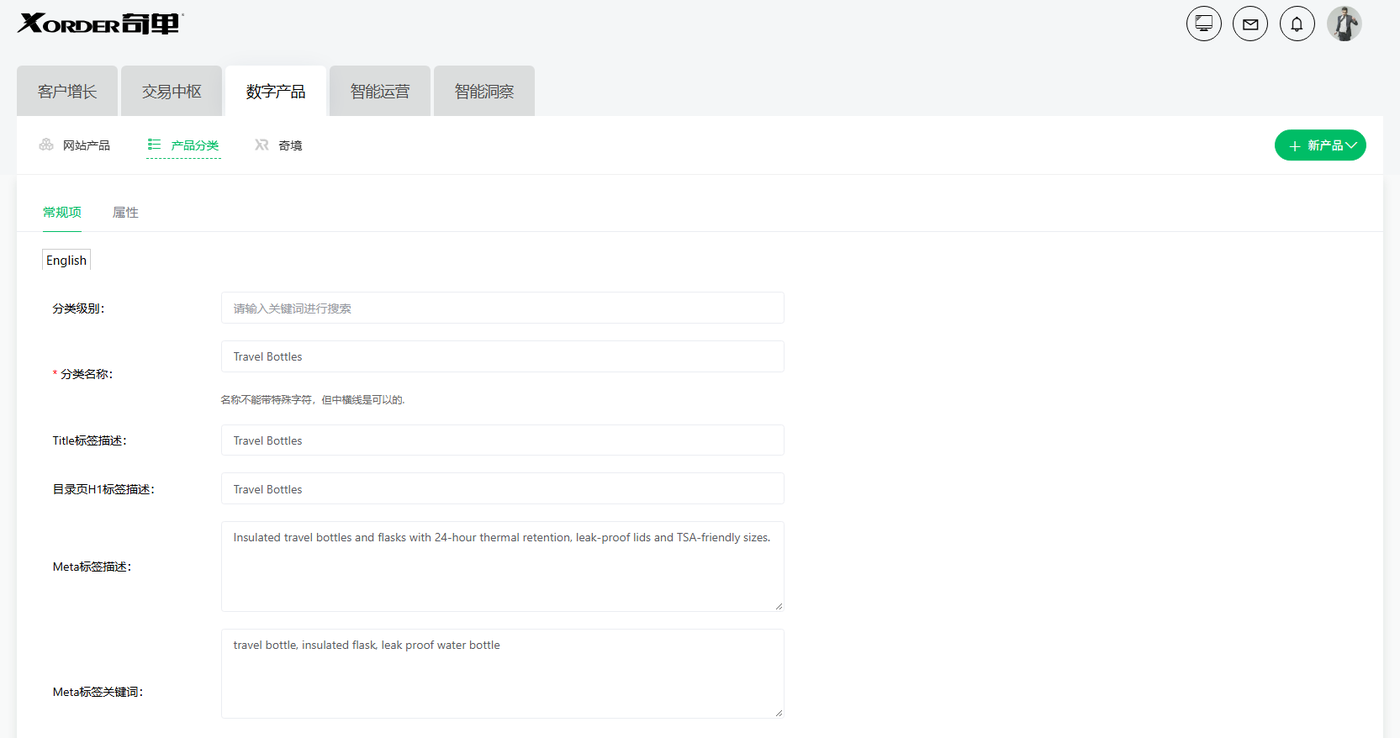
Task: Open the 智能洞察 tab
Action: (x=484, y=91)
